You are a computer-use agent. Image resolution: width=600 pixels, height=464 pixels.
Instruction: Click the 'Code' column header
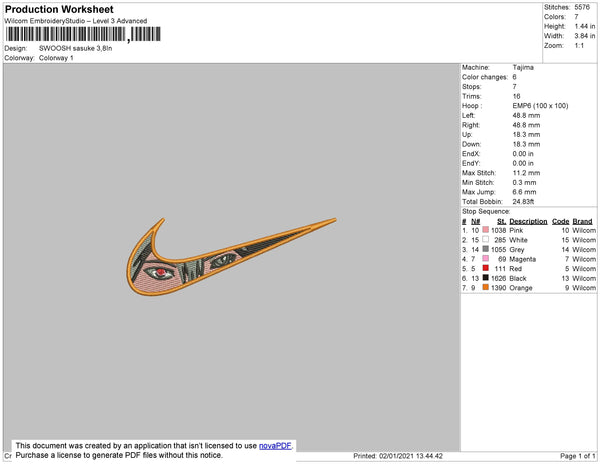[x=561, y=221]
